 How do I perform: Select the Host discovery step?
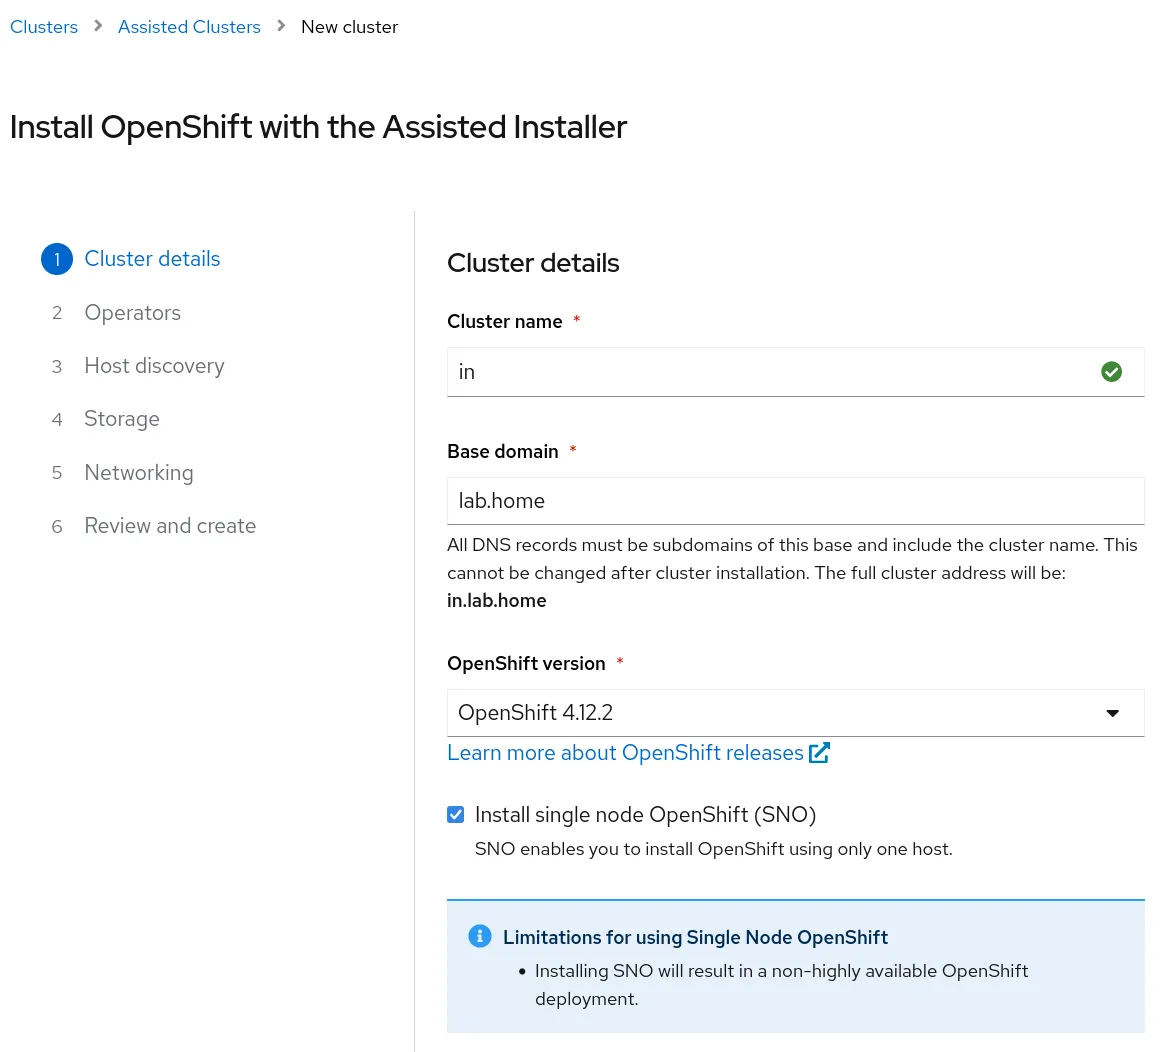coord(154,366)
